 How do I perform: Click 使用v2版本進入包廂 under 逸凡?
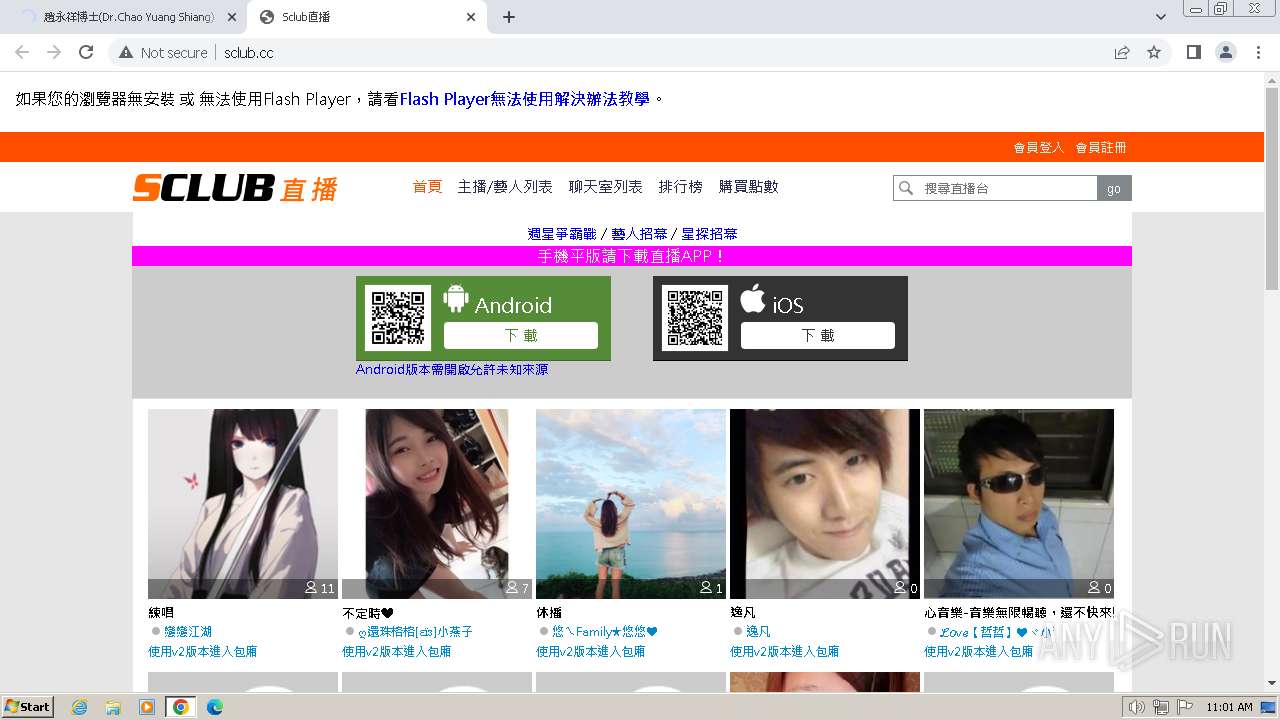[x=784, y=651]
